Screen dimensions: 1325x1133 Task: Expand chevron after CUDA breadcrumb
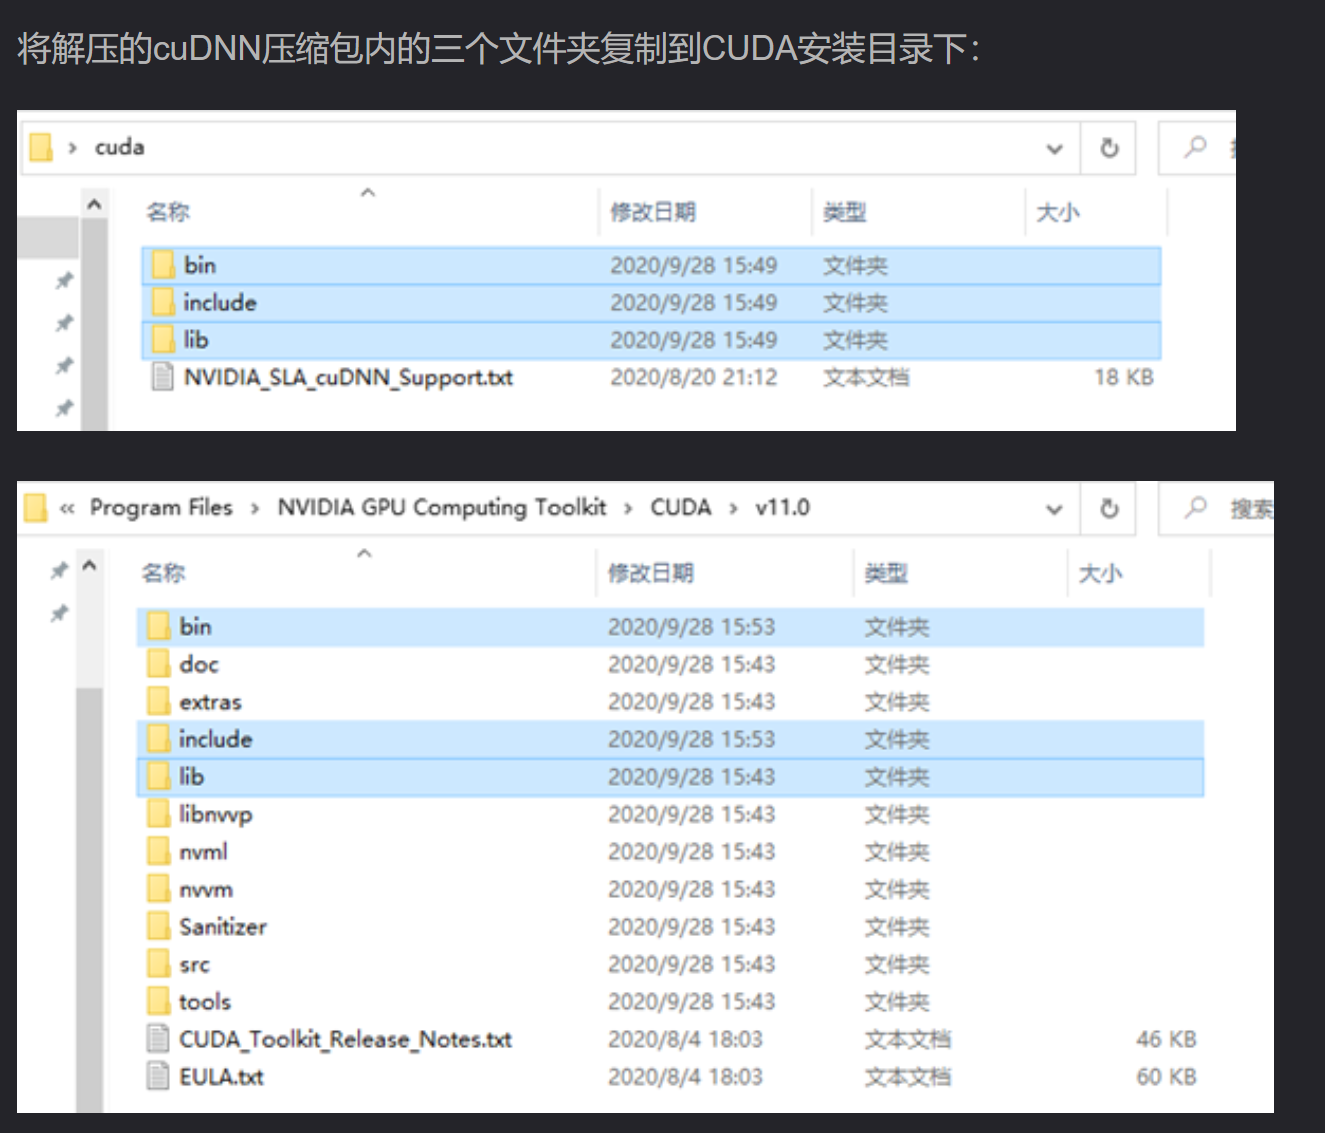(733, 508)
